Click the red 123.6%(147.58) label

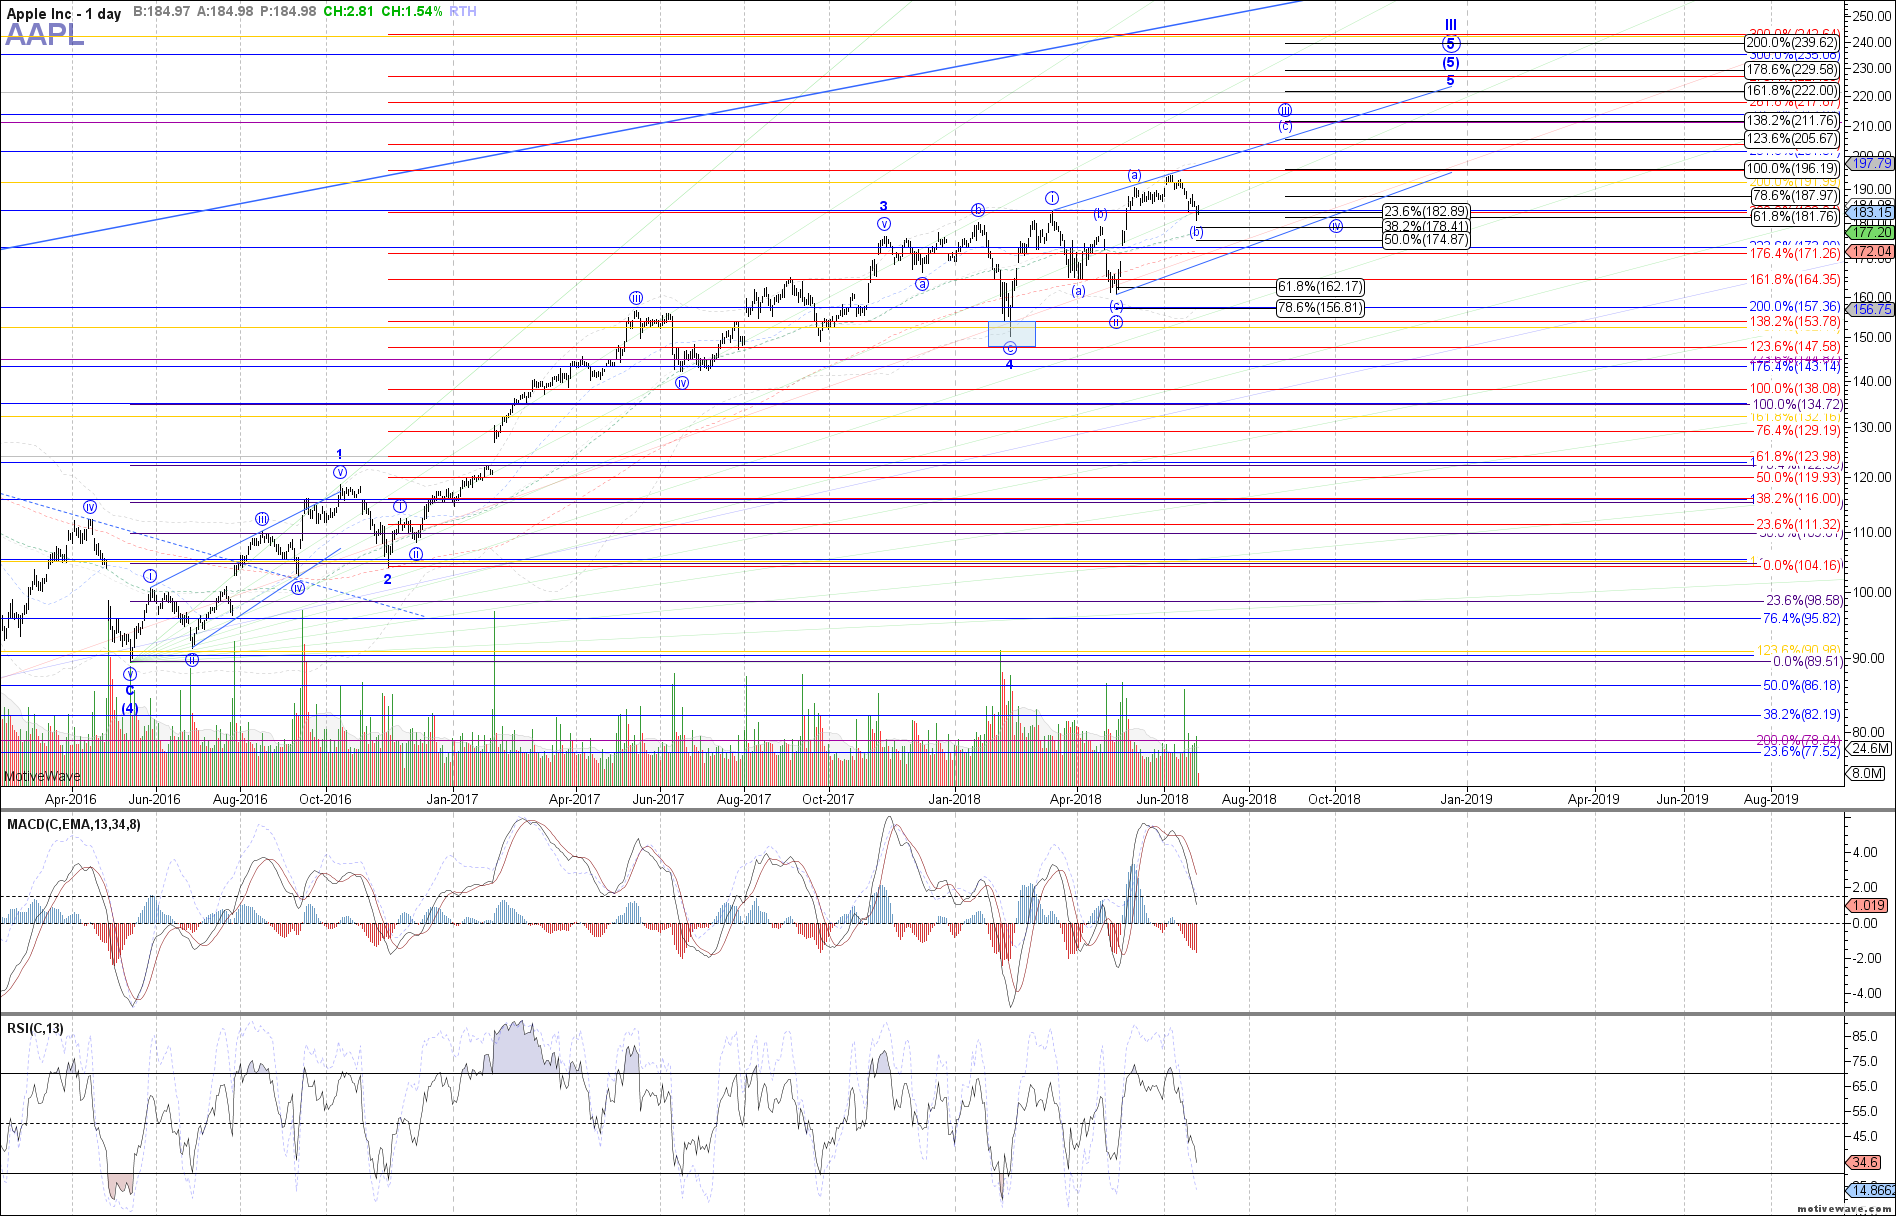pyautogui.click(x=1795, y=347)
